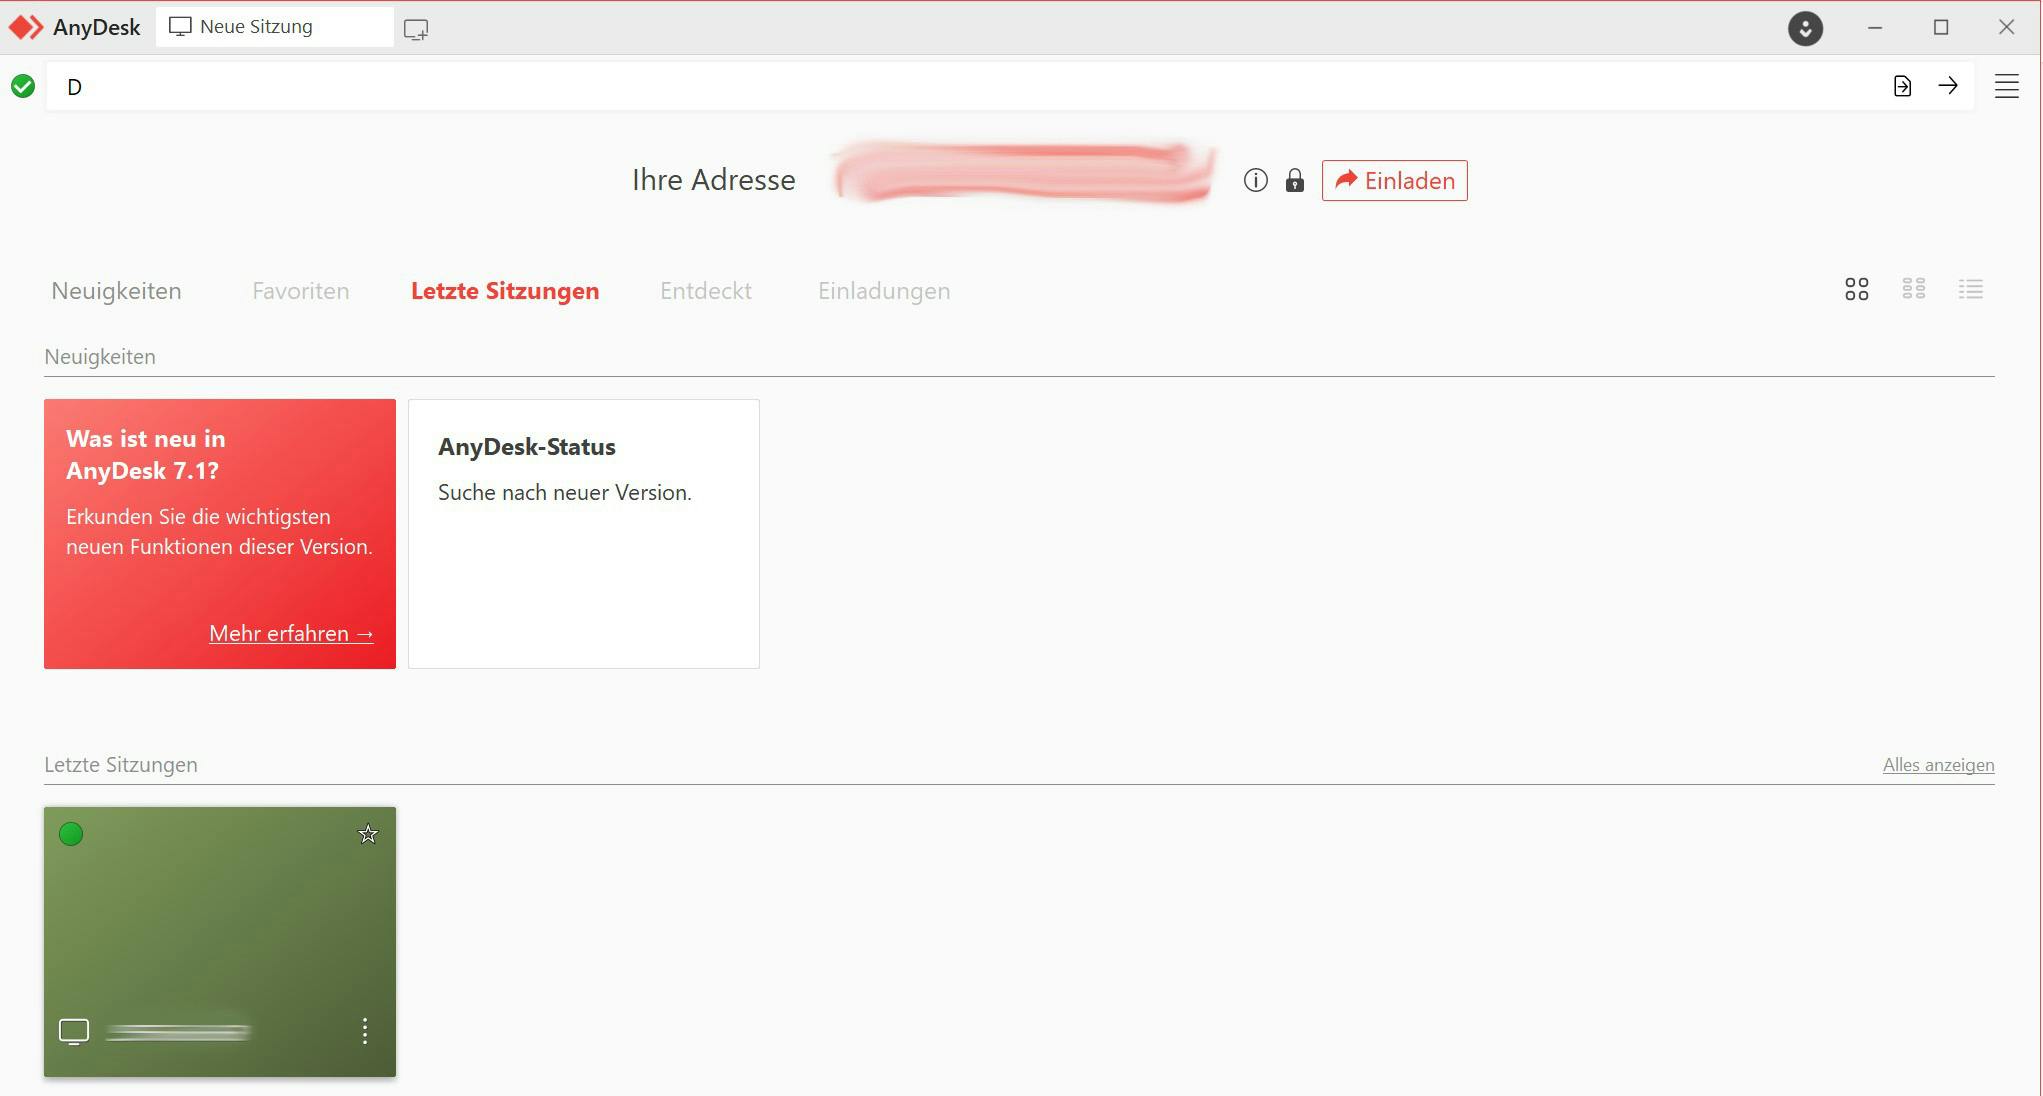Switch to the Favoriten tab

300,291
